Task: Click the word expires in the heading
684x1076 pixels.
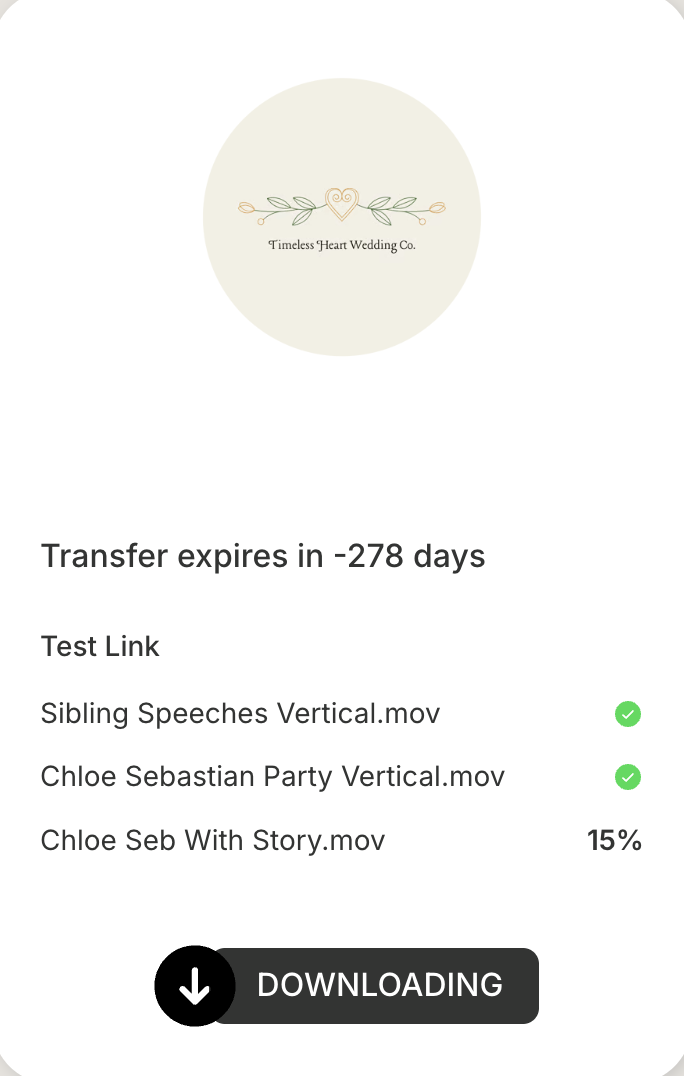Action: tap(232, 556)
